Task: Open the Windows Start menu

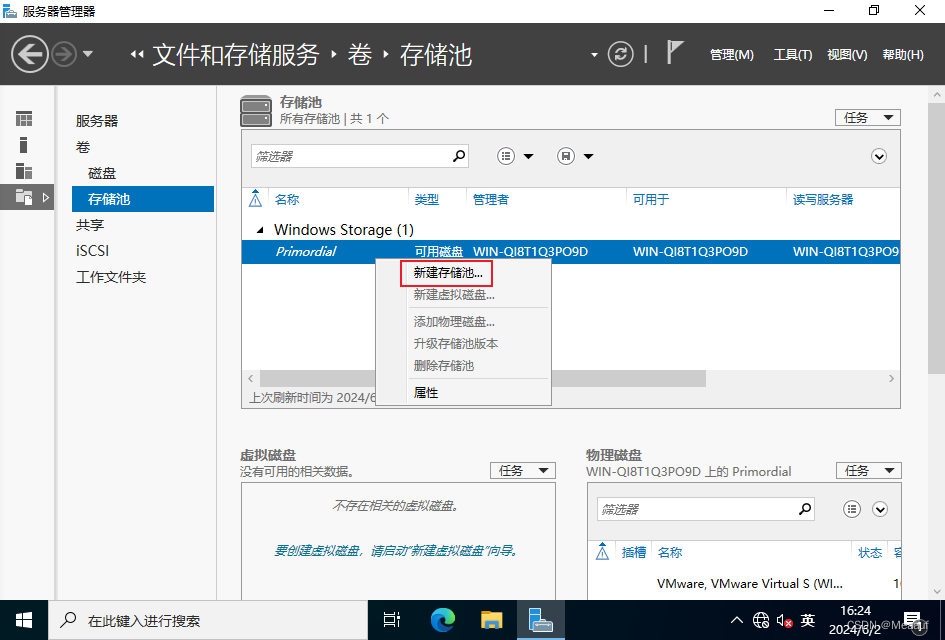Action: coord(24,620)
